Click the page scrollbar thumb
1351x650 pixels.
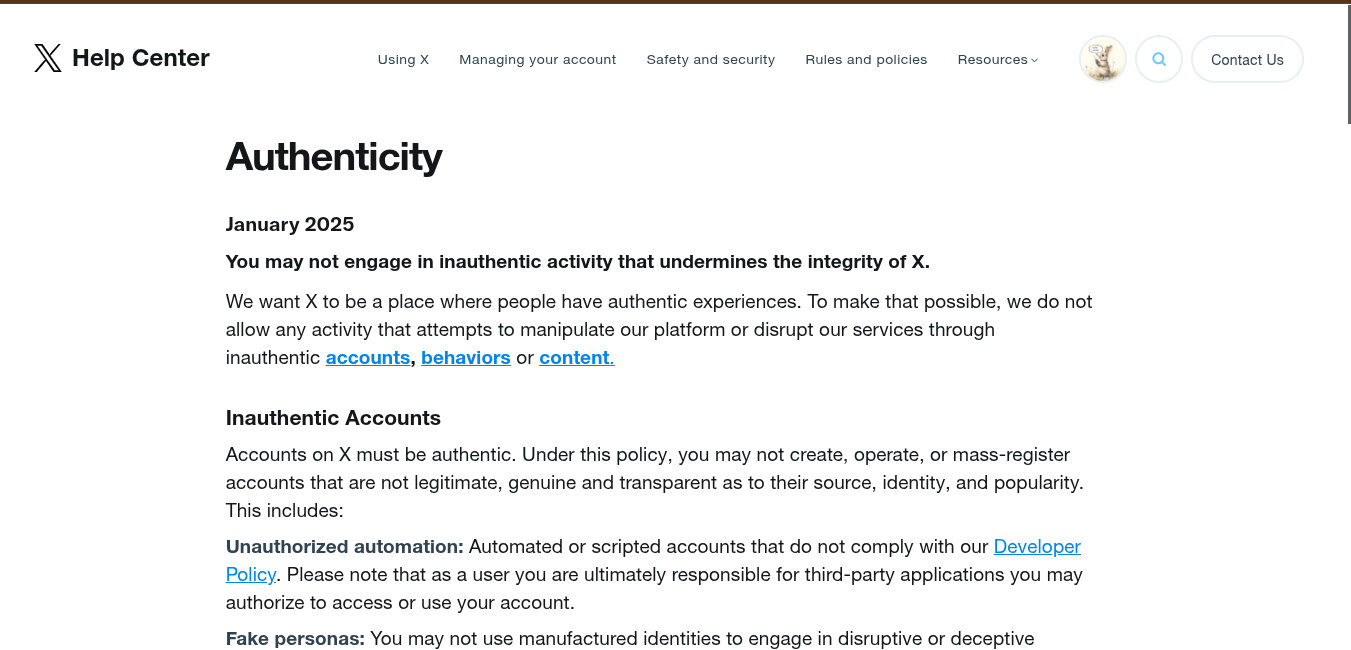tap(1347, 65)
